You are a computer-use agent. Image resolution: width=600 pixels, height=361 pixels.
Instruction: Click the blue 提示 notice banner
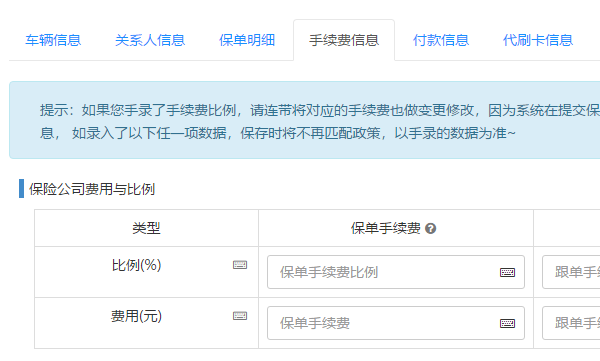point(305,120)
